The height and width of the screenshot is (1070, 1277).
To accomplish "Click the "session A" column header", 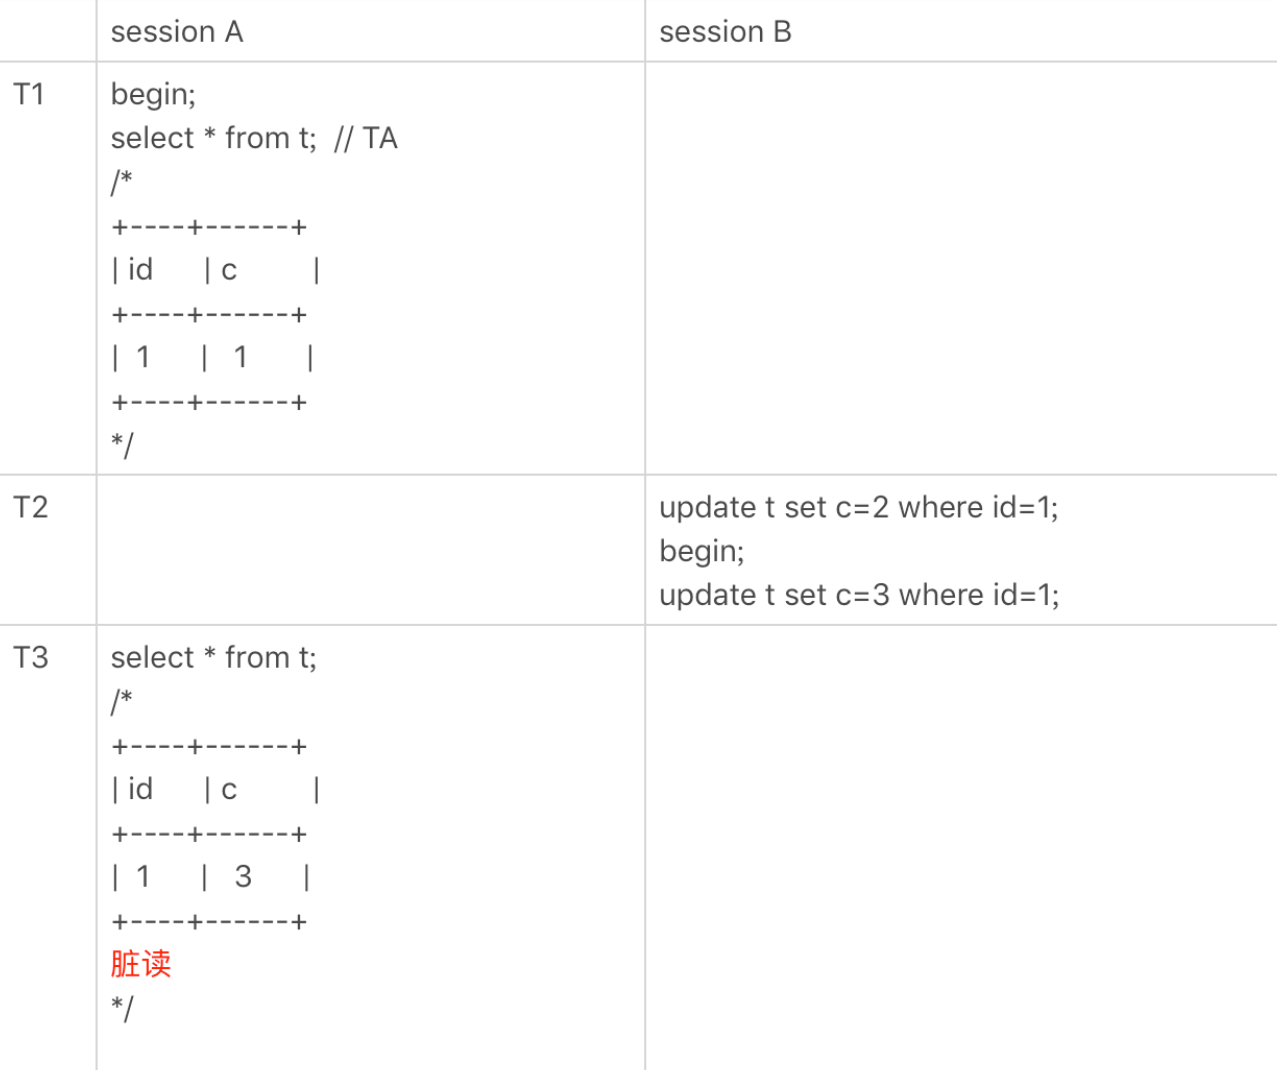I will click(x=177, y=32).
